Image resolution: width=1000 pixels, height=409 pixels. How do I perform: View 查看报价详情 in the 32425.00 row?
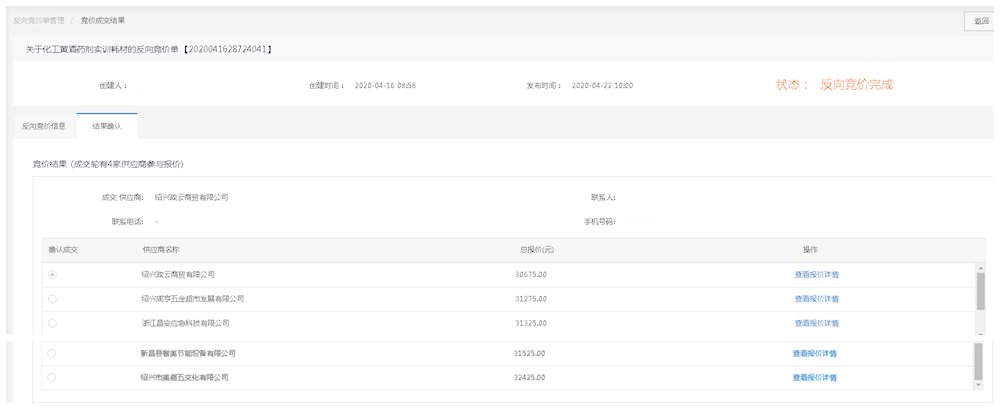(814, 378)
